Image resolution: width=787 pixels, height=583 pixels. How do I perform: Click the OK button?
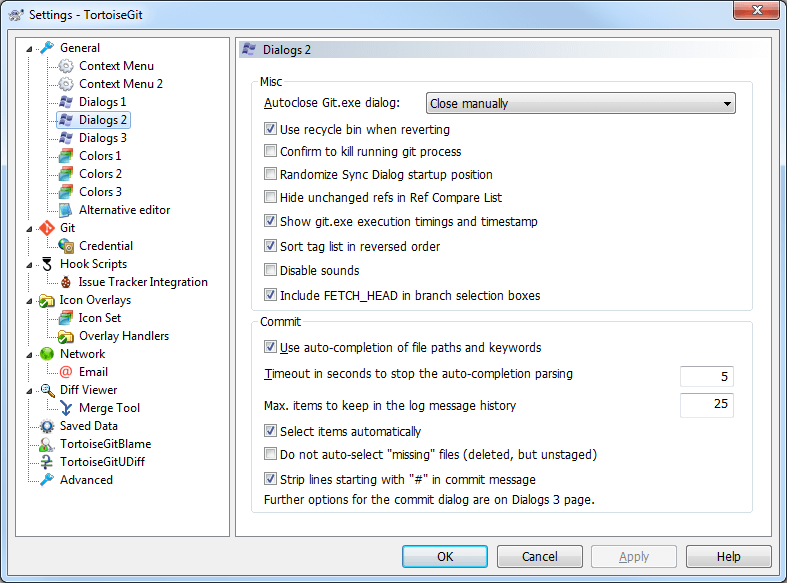pyautogui.click(x=445, y=556)
